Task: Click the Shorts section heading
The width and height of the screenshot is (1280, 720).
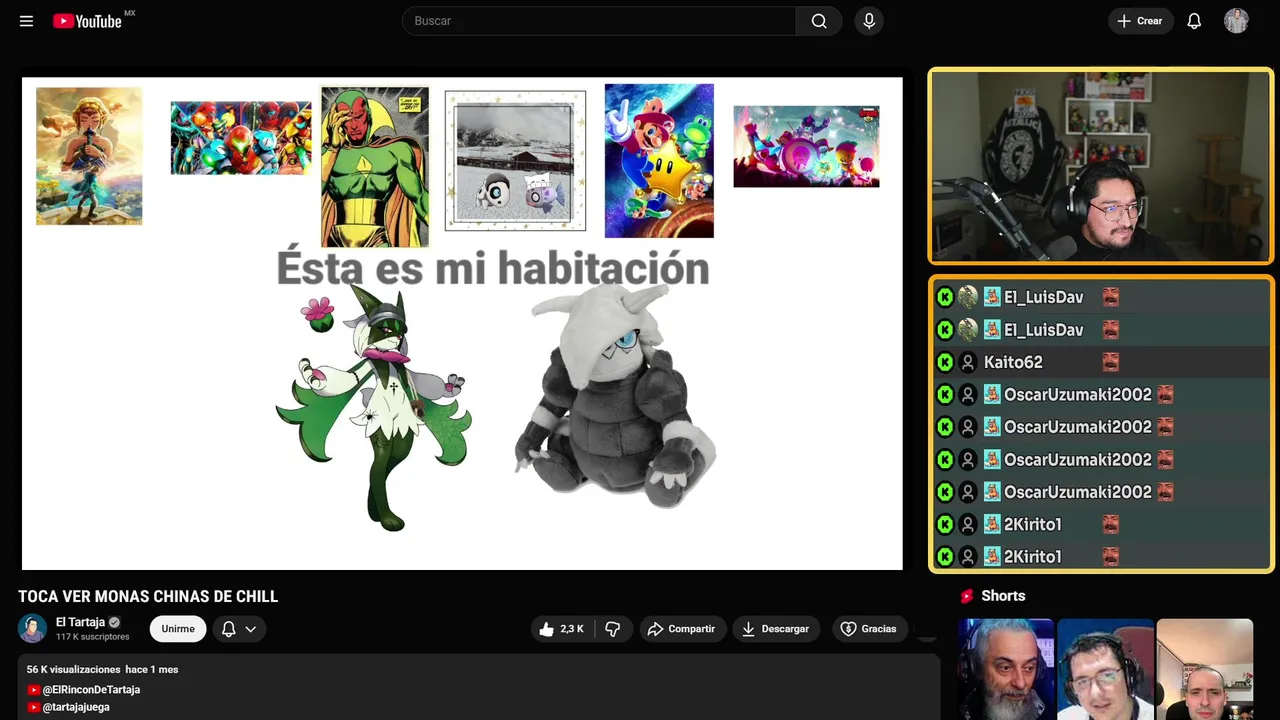Action: [x=1003, y=596]
